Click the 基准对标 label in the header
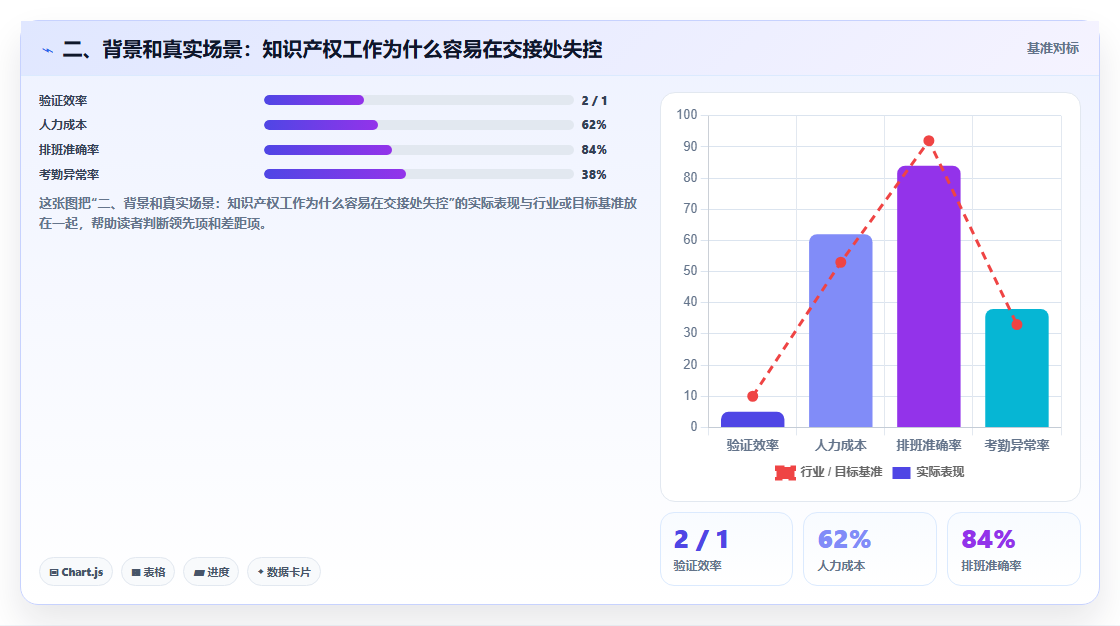1120x626 pixels. pos(1052,48)
